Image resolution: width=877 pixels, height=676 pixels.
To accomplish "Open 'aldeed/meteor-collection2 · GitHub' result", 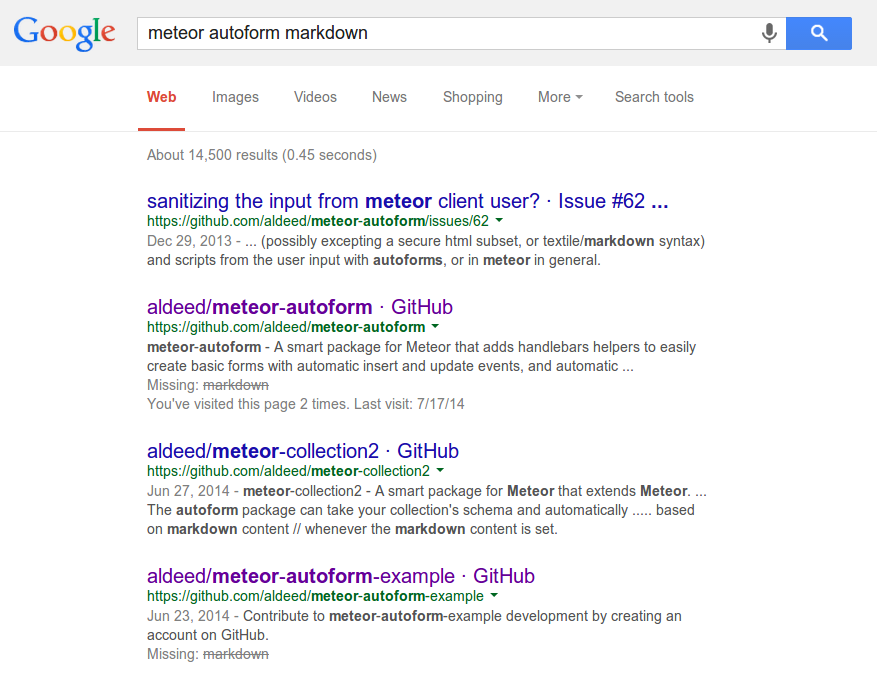I will [x=303, y=451].
